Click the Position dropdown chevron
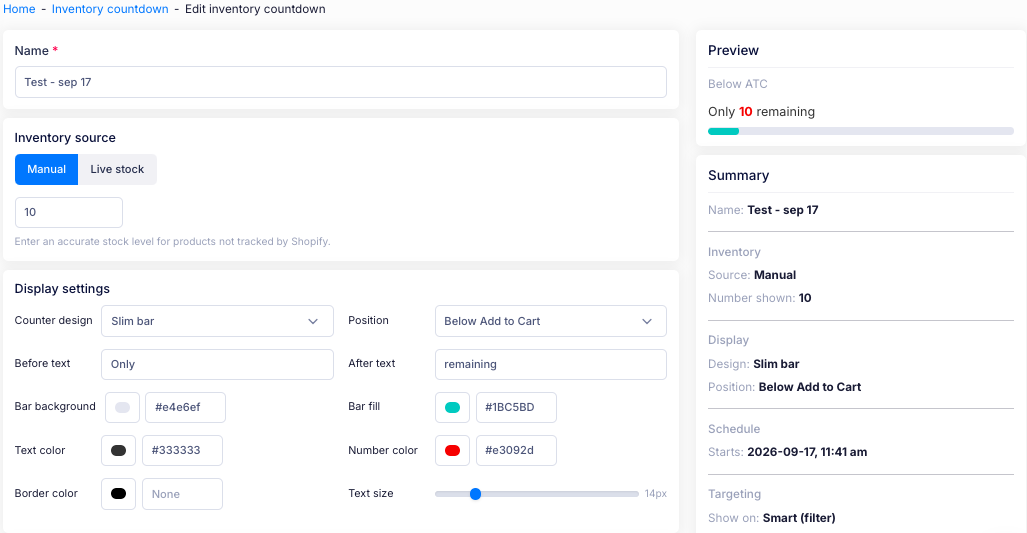1027x533 pixels. [647, 322]
